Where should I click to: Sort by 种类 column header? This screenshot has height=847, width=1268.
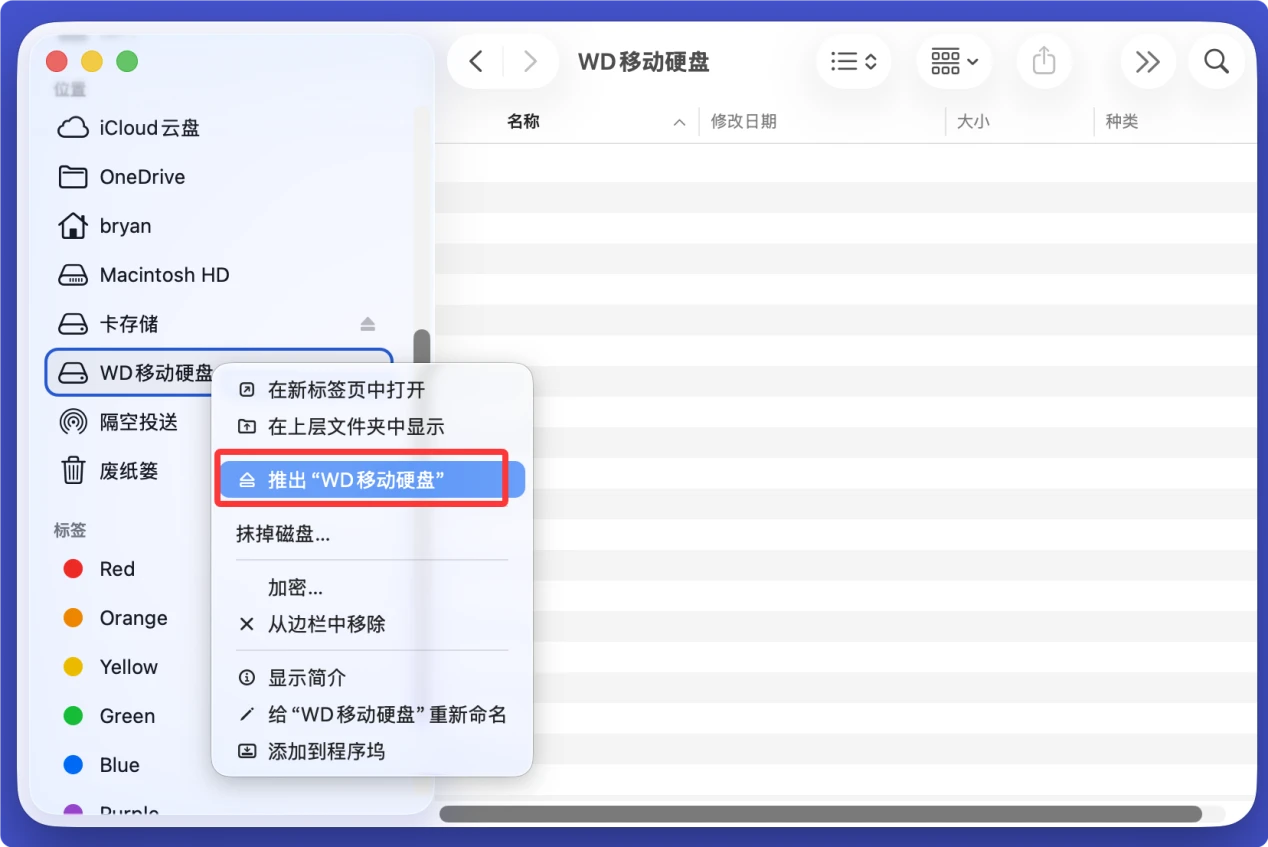[1121, 122]
